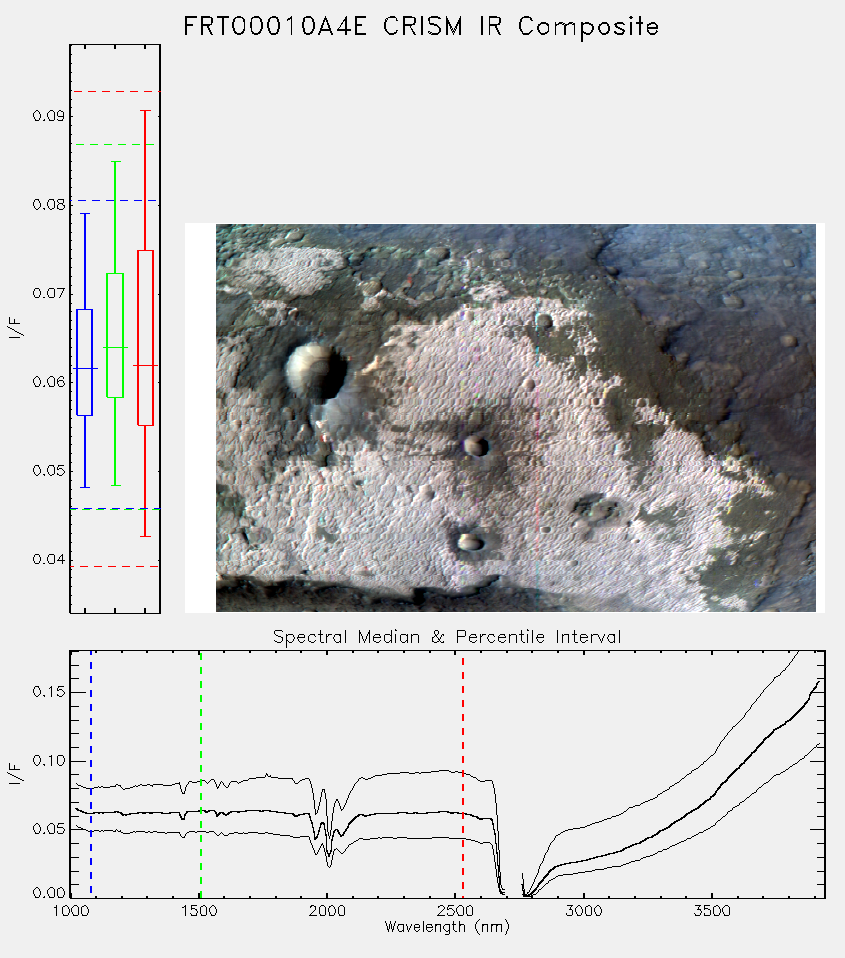The width and height of the screenshot is (845, 958).
Task: Click the blue upper dashed limit line
Action: click(x=115, y=200)
